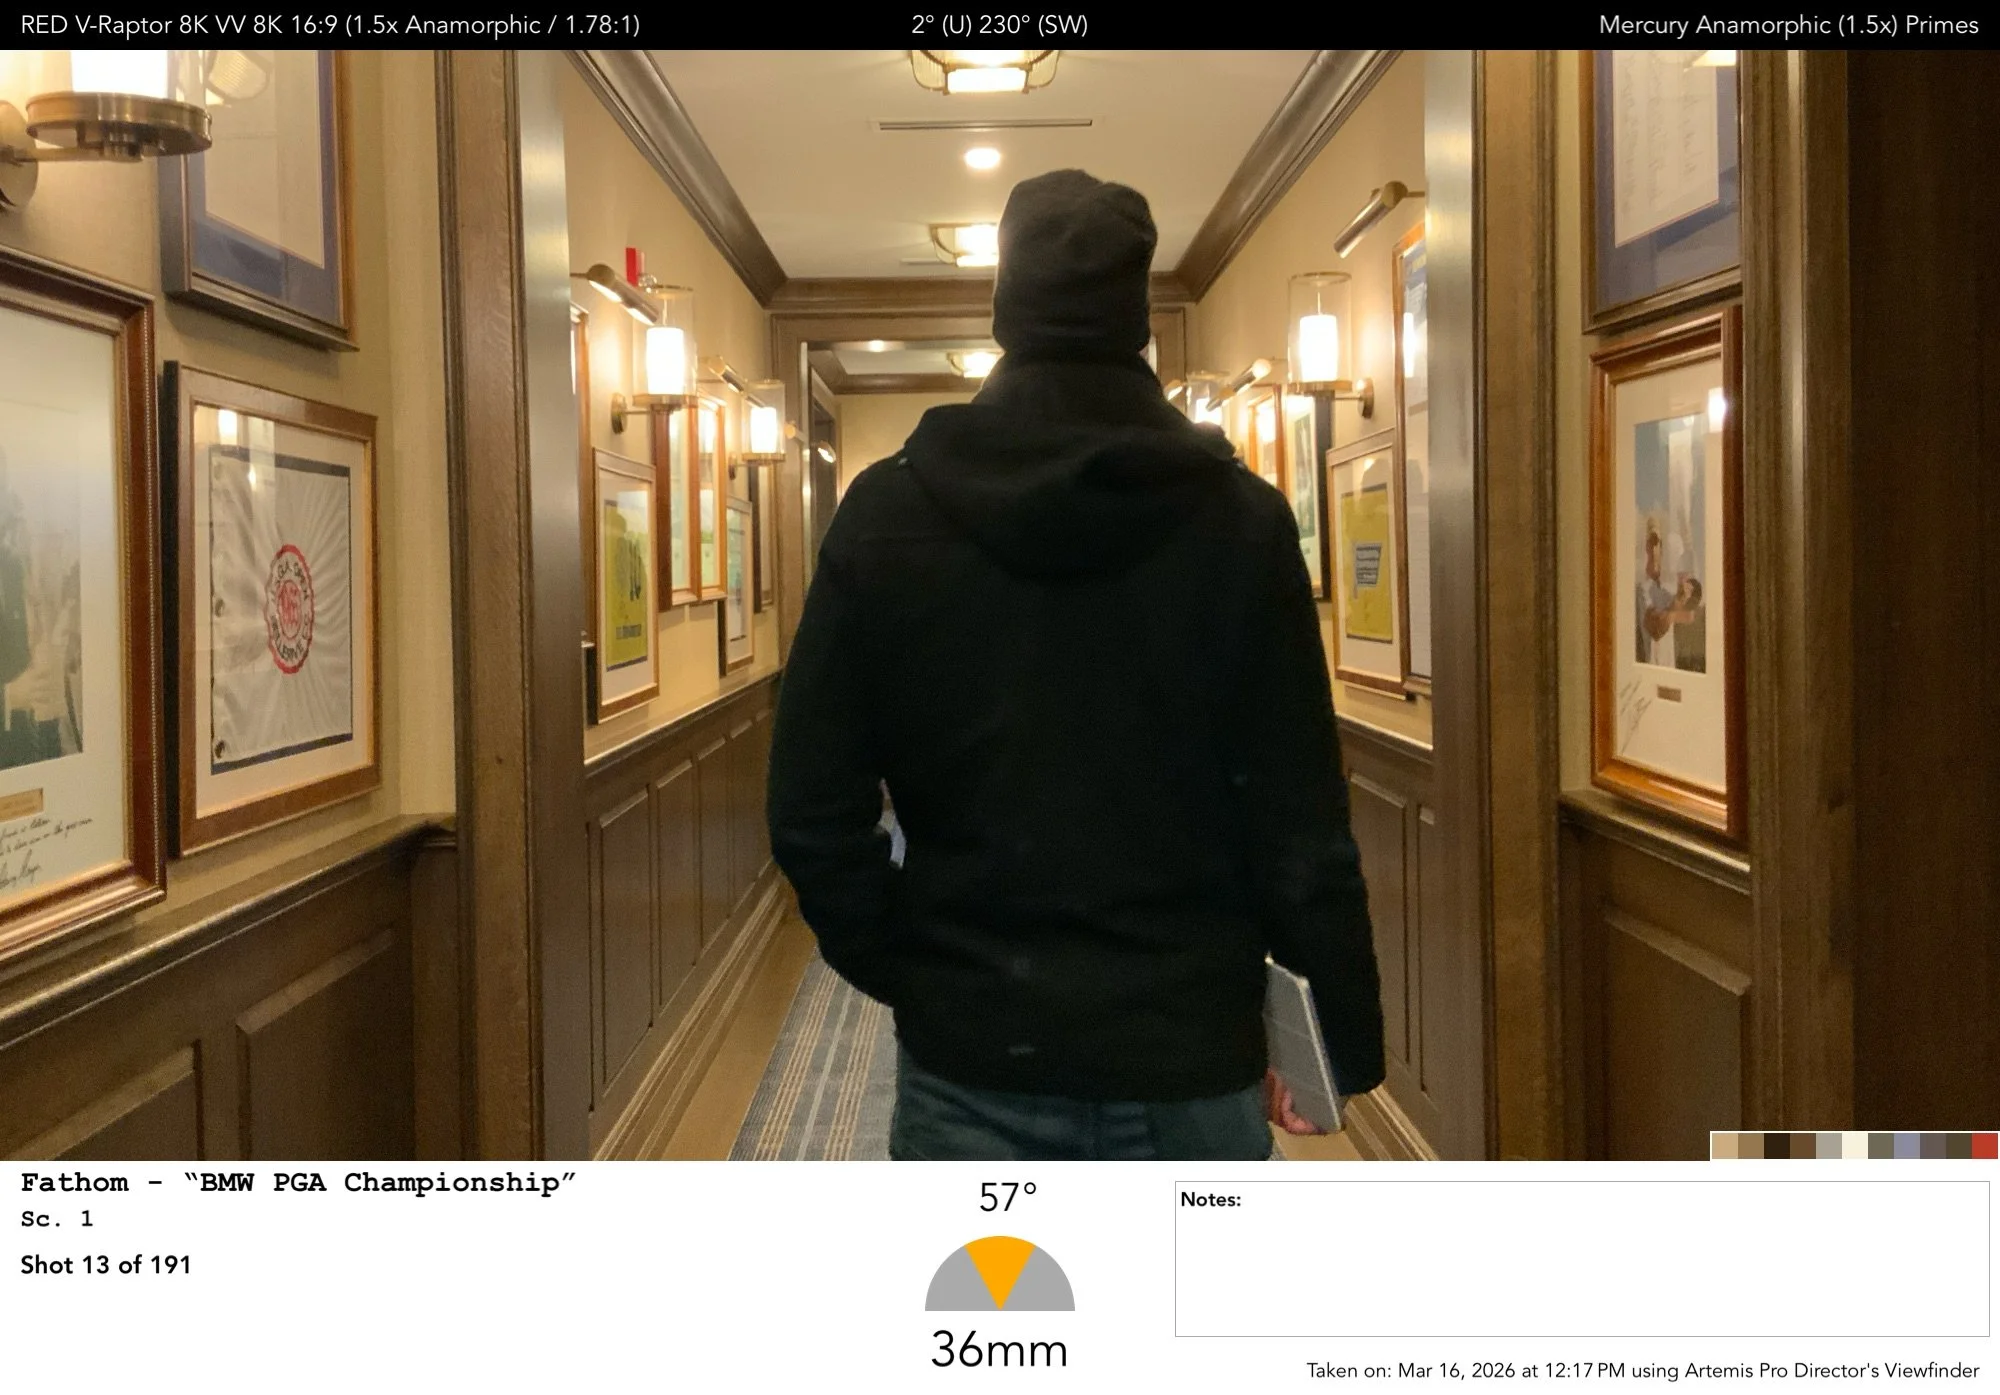Viewport: 2000px width, 1395px height.
Task: Click the RED V-Raptor camera format label
Action: pyautogui.click(x=330, y=25)
